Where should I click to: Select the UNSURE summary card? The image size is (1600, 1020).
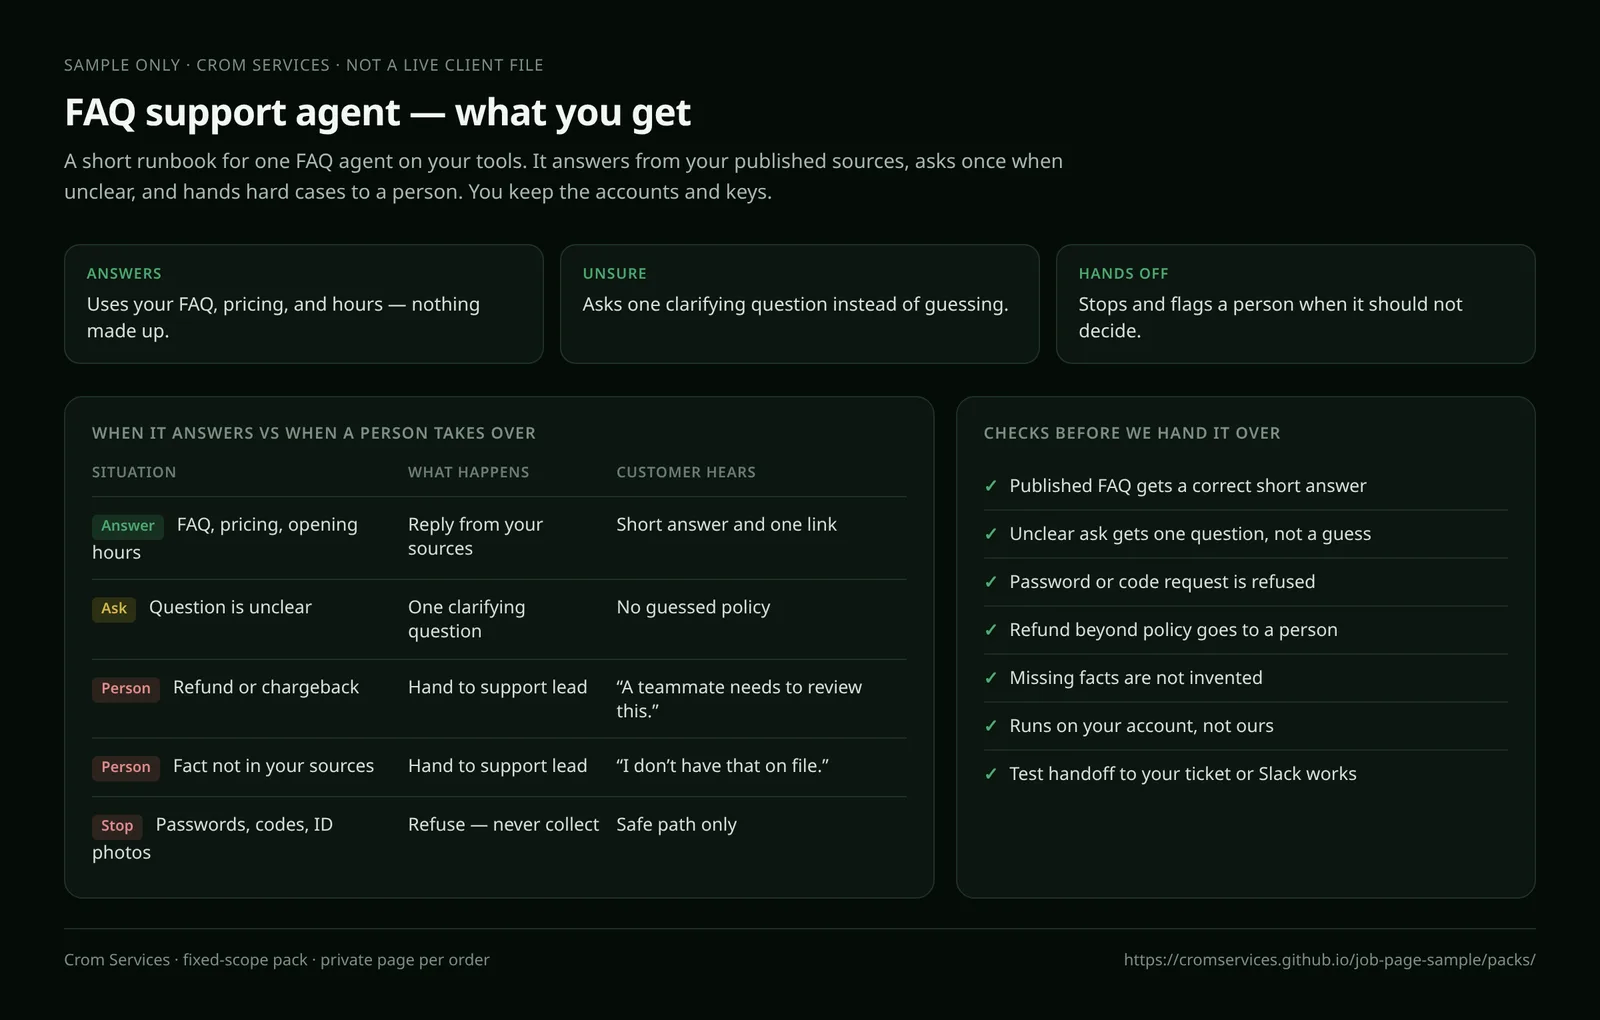tap(800, 304)
